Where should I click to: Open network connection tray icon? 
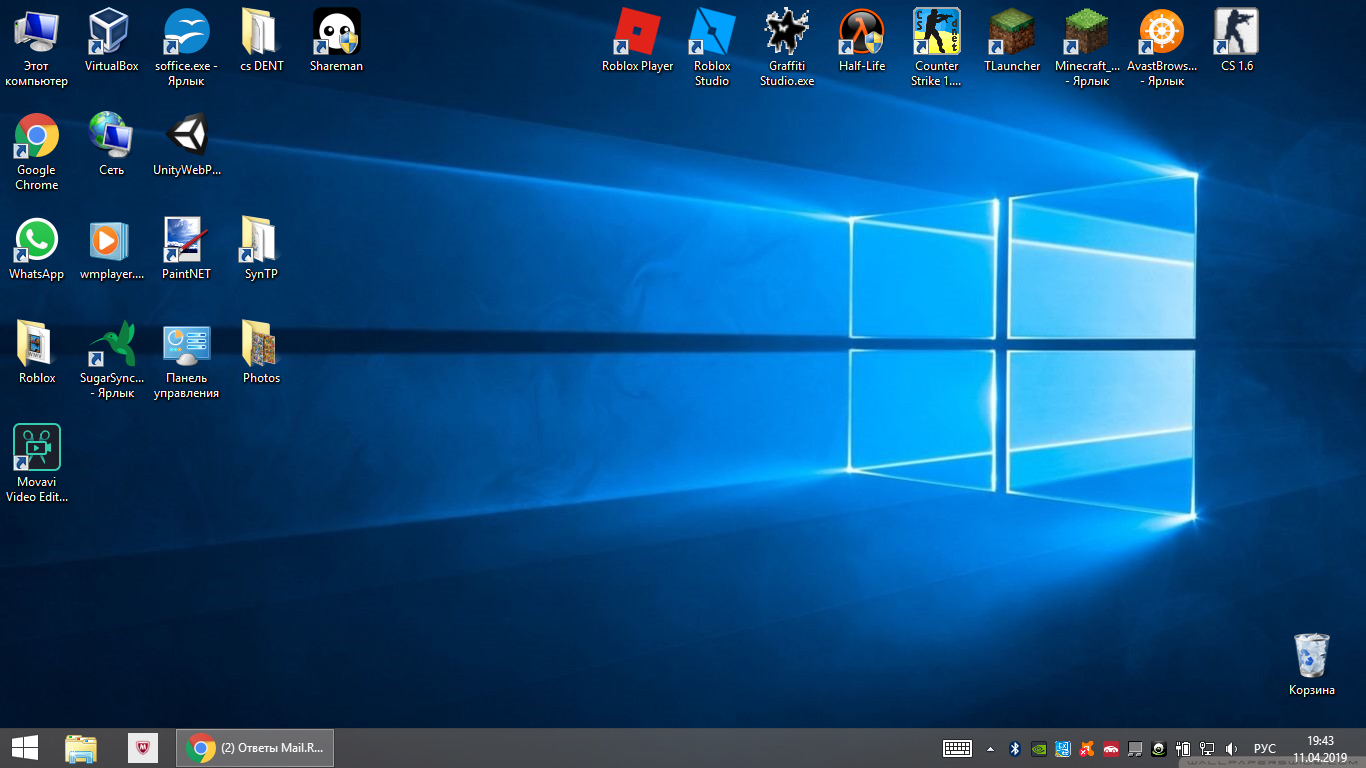point(1207,748)
